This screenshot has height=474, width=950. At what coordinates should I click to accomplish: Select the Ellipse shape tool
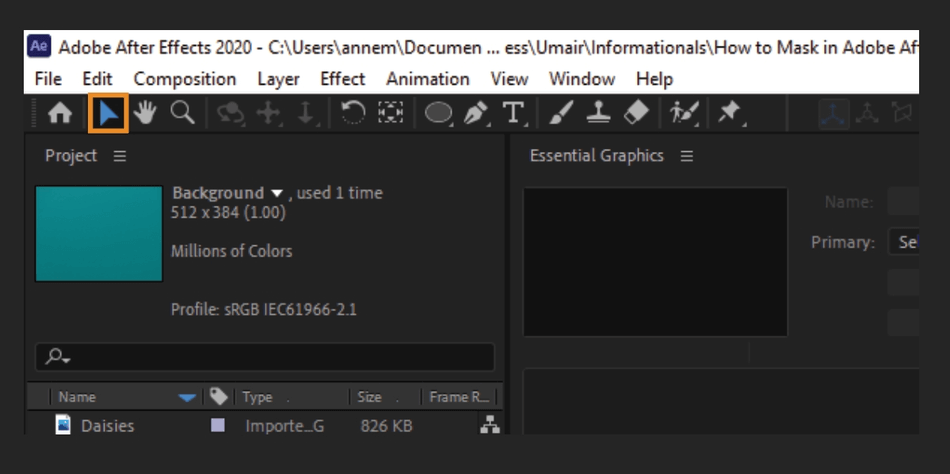pos(438,113)
